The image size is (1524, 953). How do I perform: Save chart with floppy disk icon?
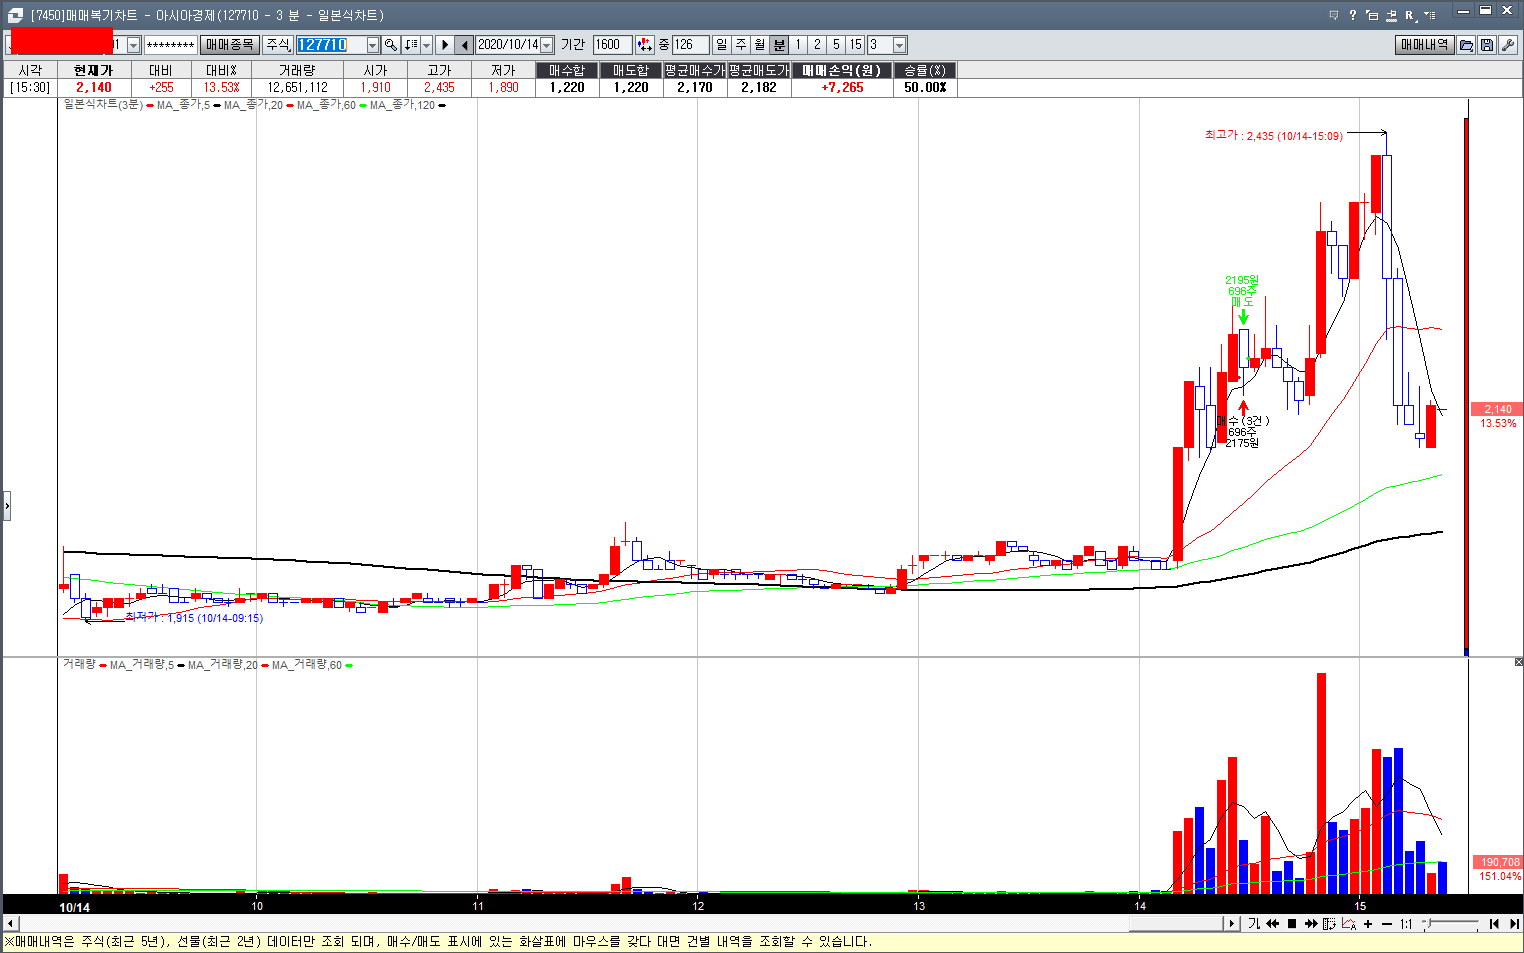(1487, 45)
